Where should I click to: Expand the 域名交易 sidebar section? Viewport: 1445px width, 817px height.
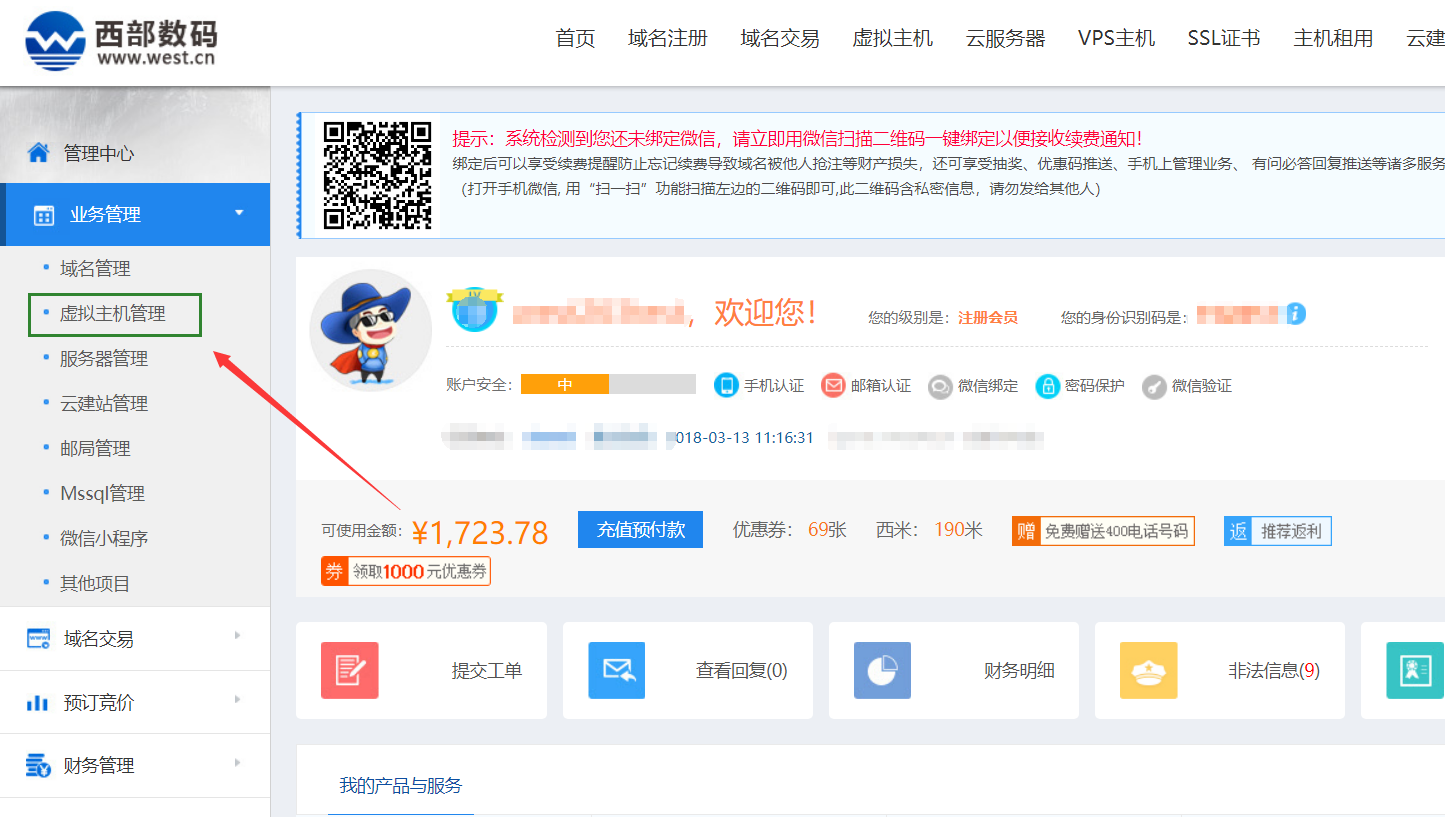click(x=237, y=636)
